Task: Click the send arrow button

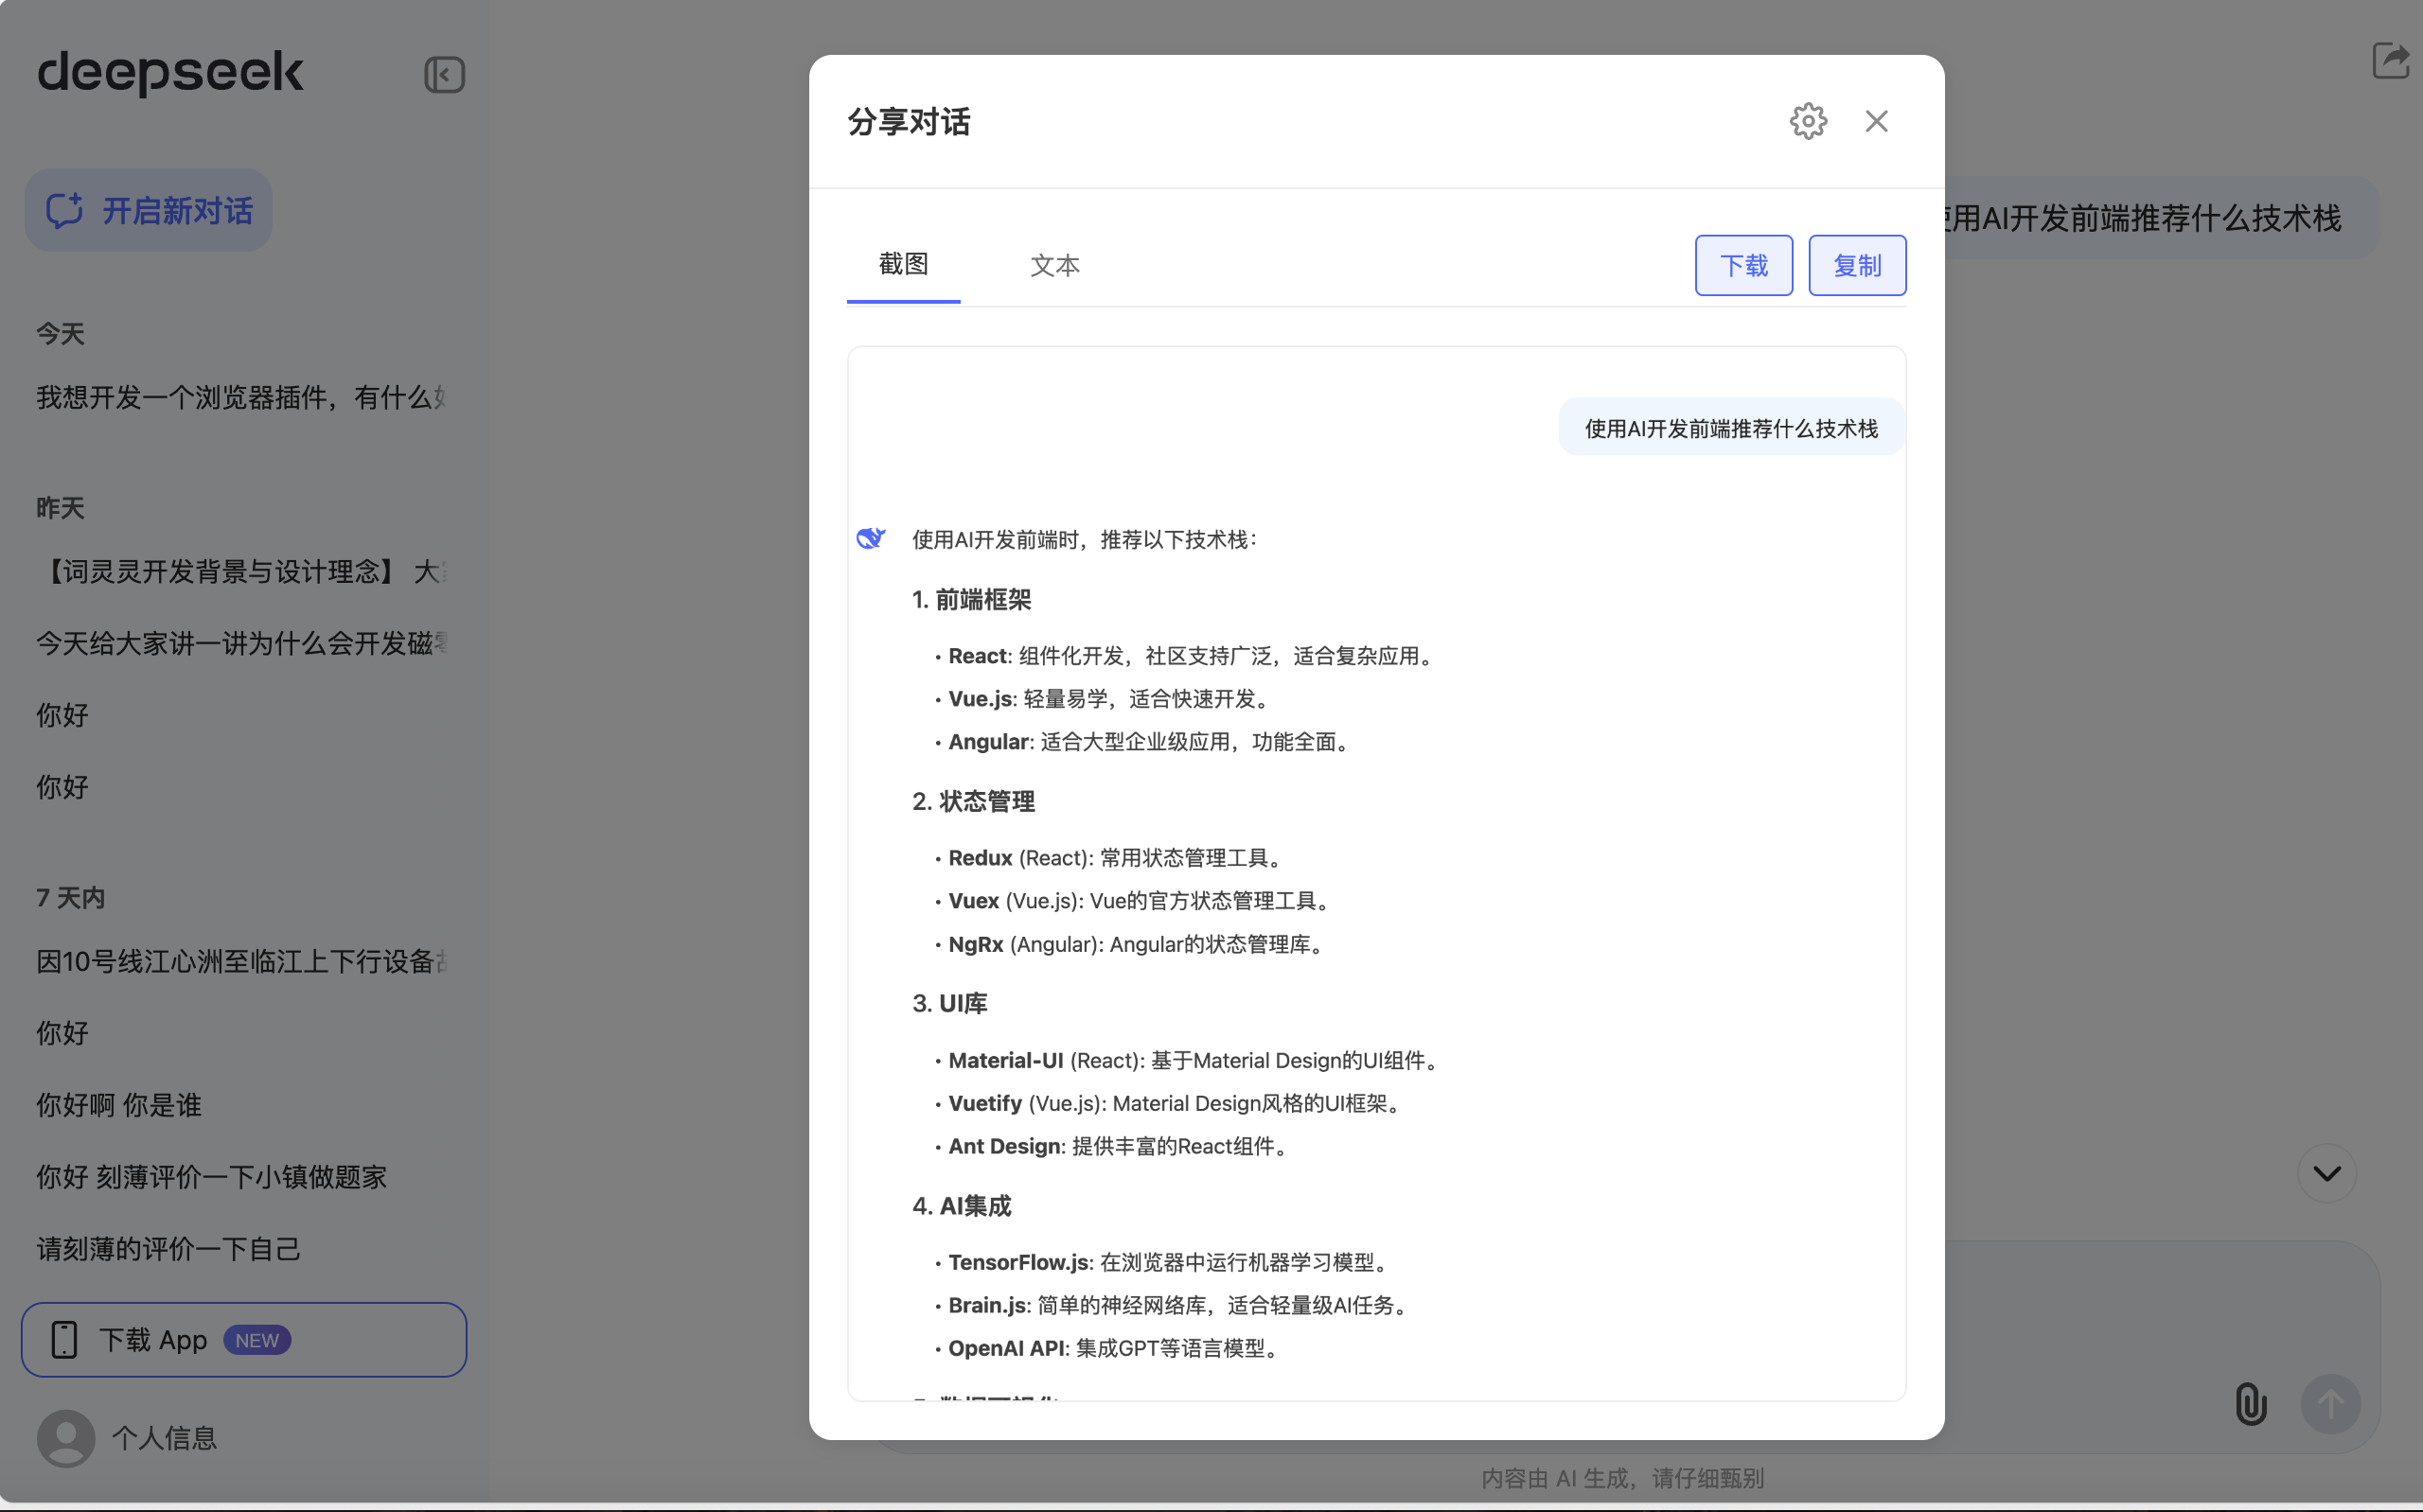Action: click(2330, 1404)
